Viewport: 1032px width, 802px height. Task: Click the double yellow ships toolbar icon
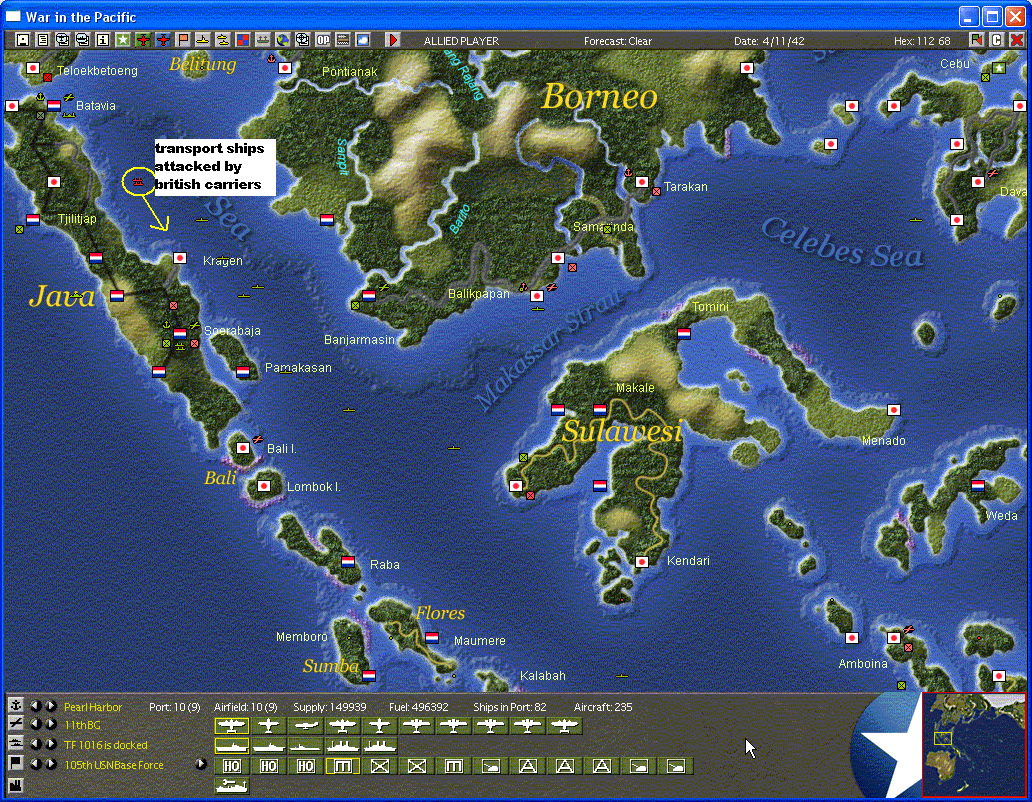tap(223, 40)
